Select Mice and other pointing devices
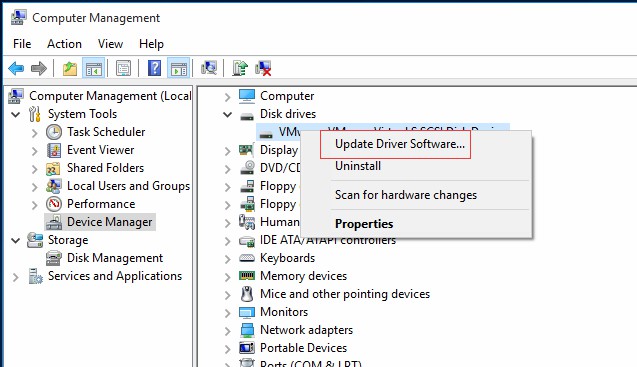The image size is (637, 367). 345,294
